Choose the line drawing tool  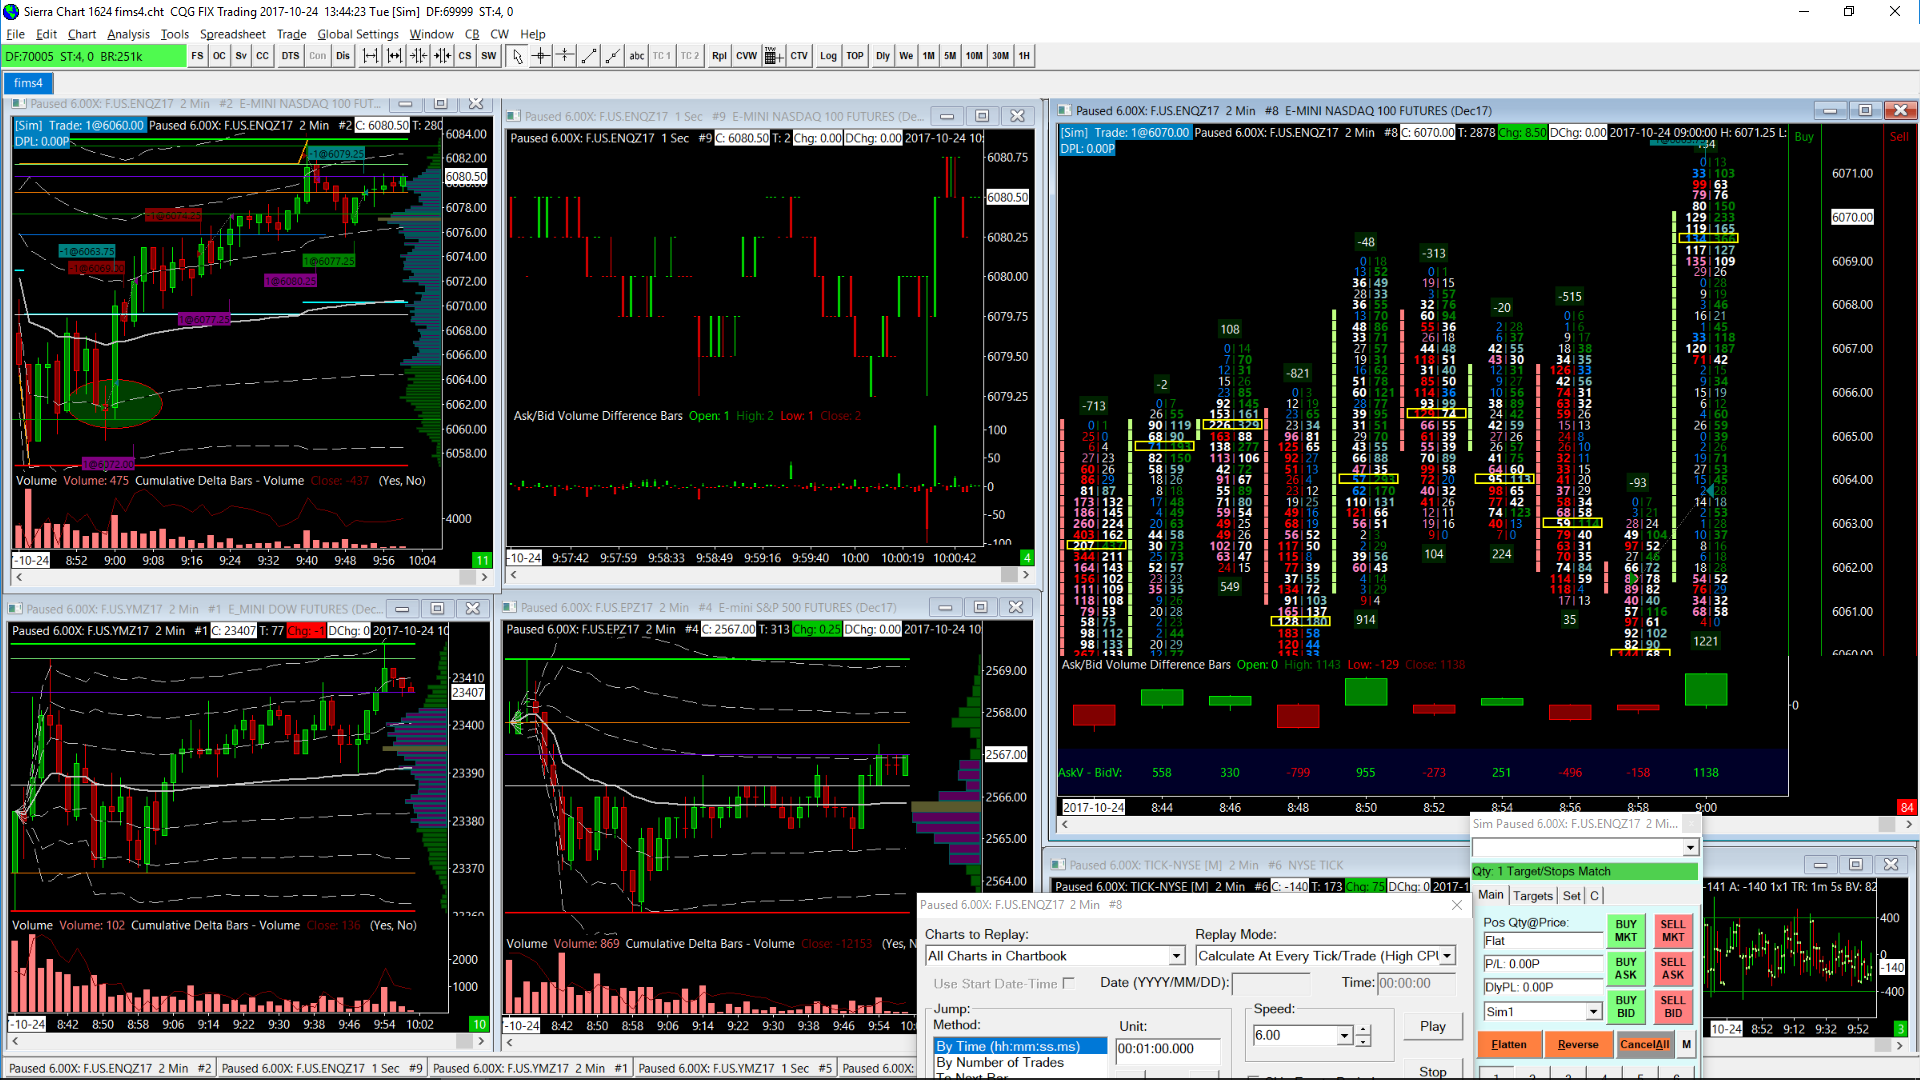(x=589, y=56)
